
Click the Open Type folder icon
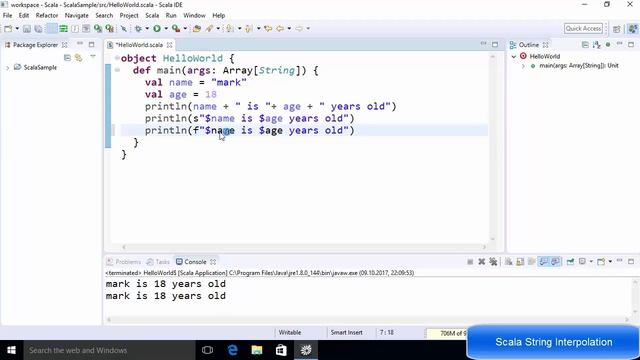(x=197, y=29)
